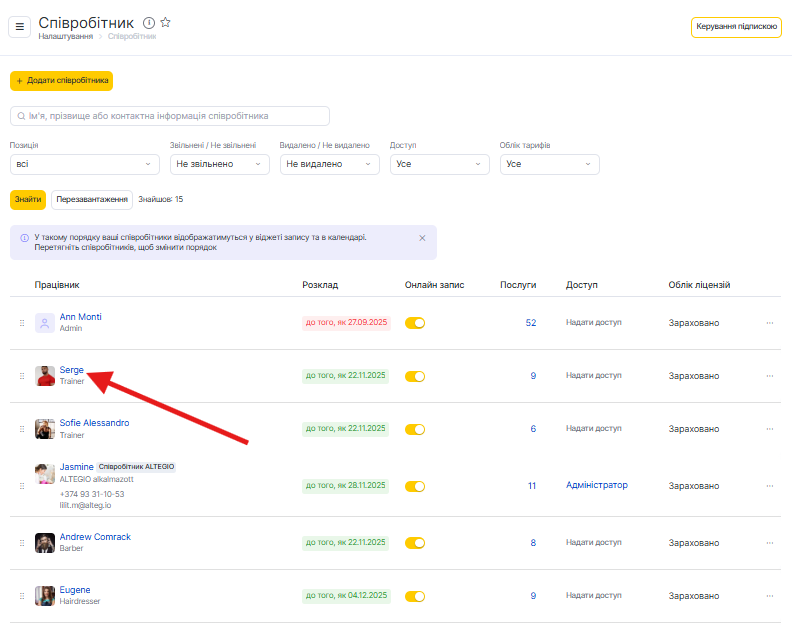Go to Налаштування breadcrumb

coord(66,37)
